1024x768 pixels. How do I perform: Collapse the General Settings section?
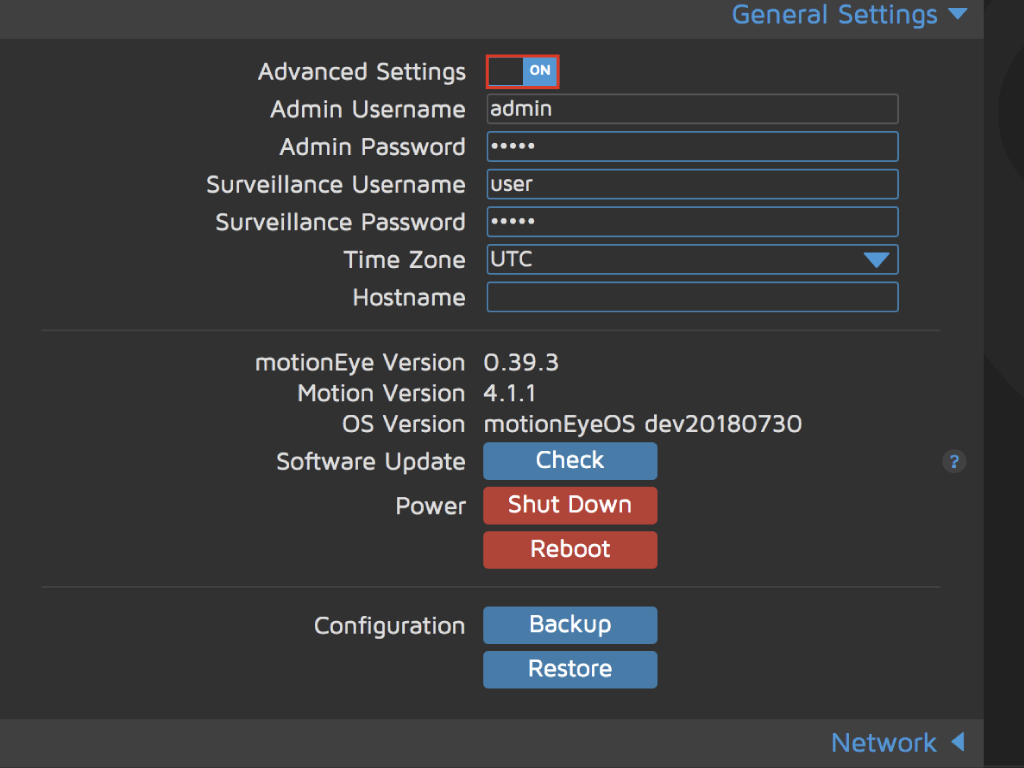(849, 14)
